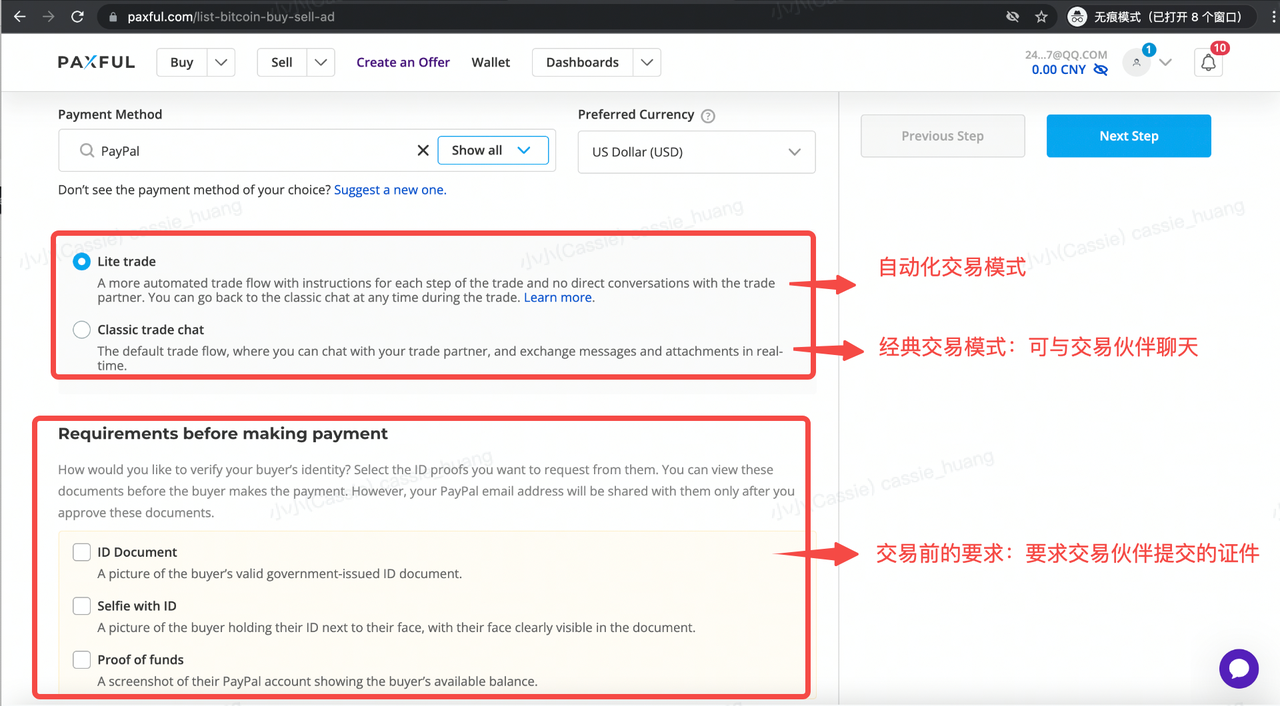Click the Paxful logo
This screenshot has height=706, width=1280.
96,62
